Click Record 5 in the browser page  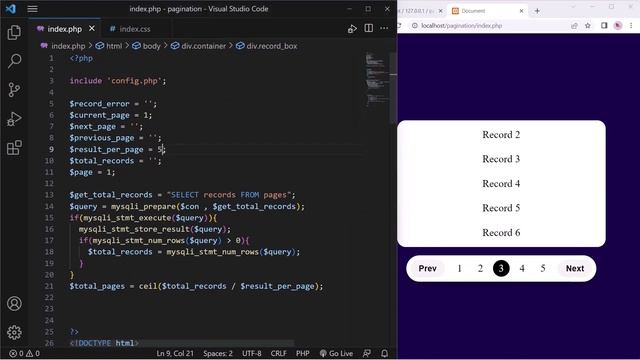coord(501,208)
